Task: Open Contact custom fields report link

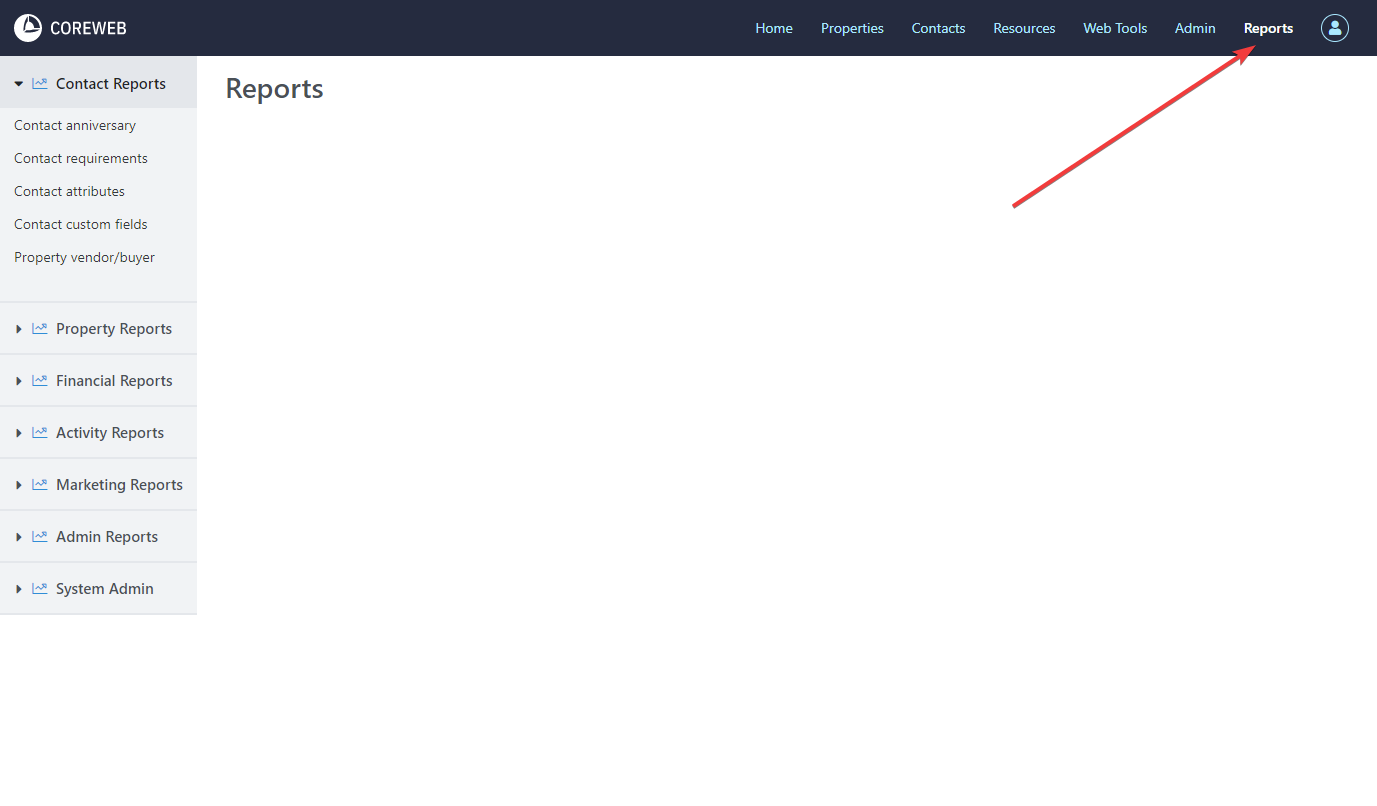Action: (81, 225)
